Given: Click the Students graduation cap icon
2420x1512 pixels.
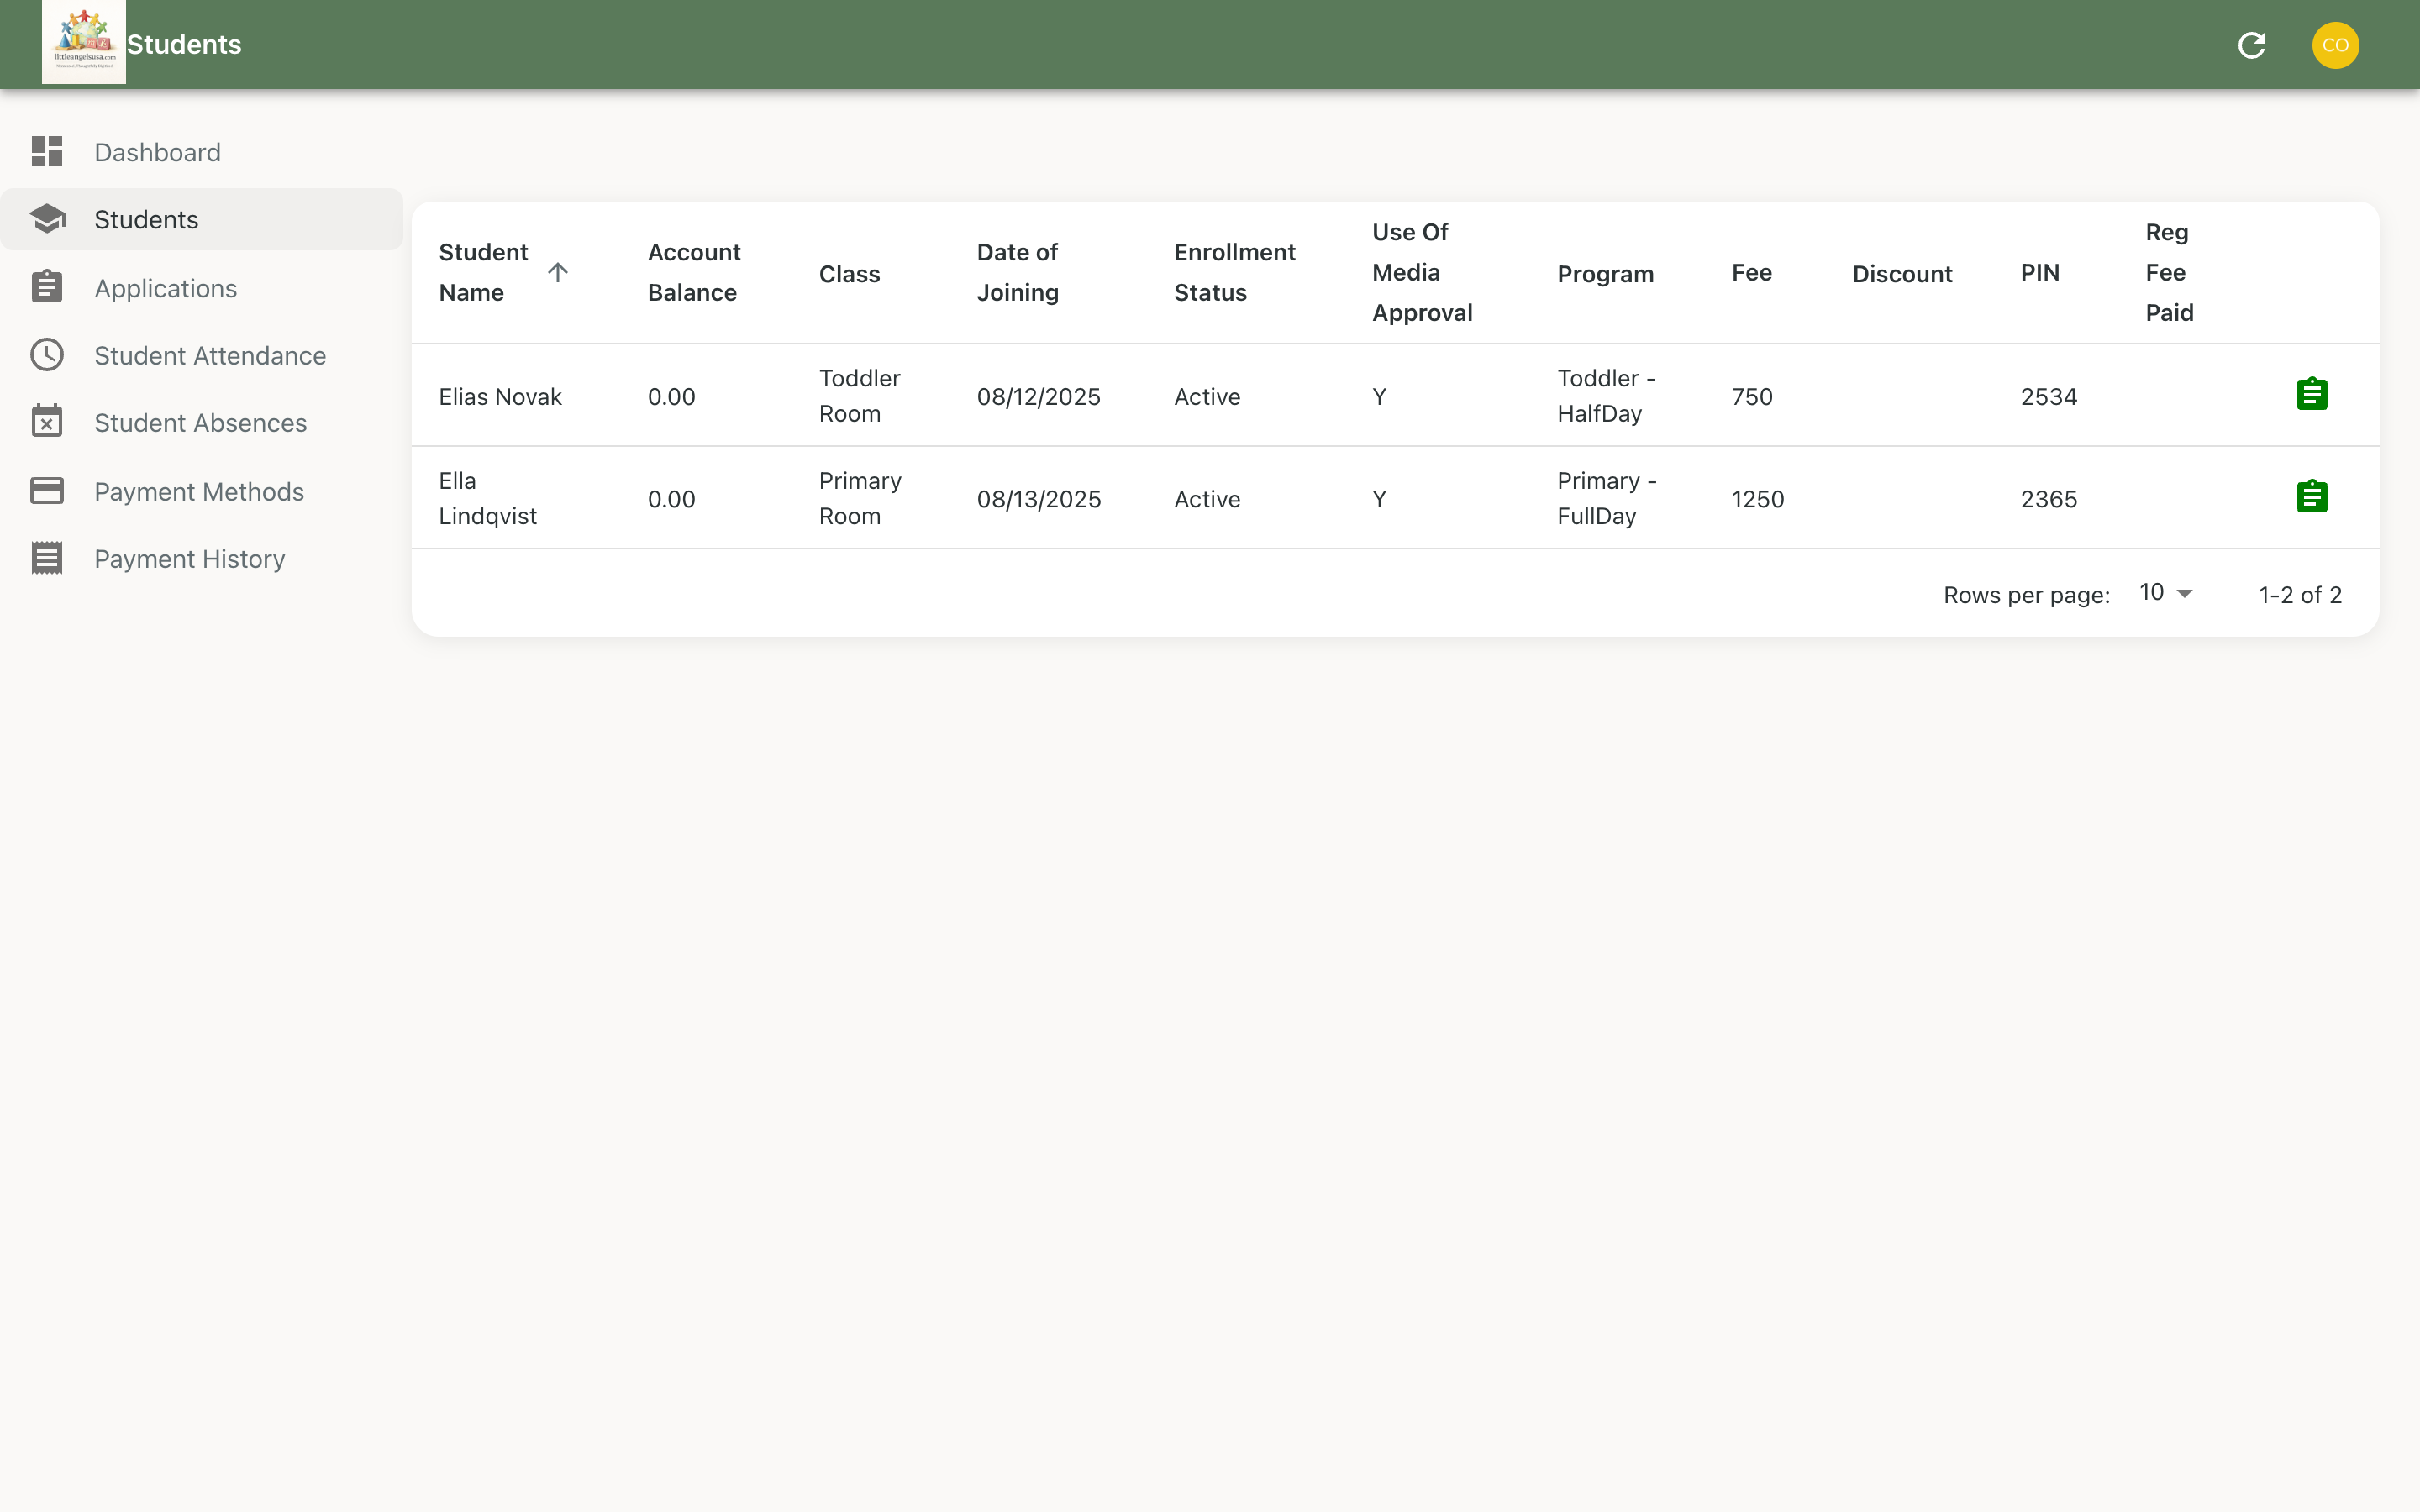Looking at the screenshot, I should point(47,219).
